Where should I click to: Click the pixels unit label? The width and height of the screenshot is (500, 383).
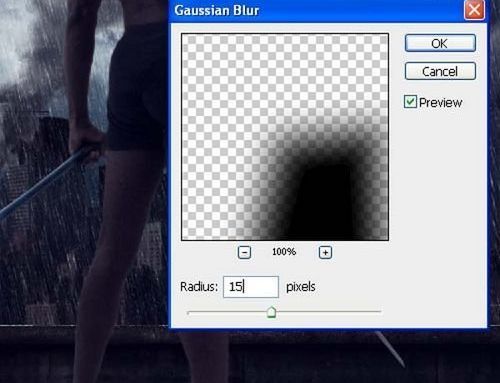(x=301, y=287)
